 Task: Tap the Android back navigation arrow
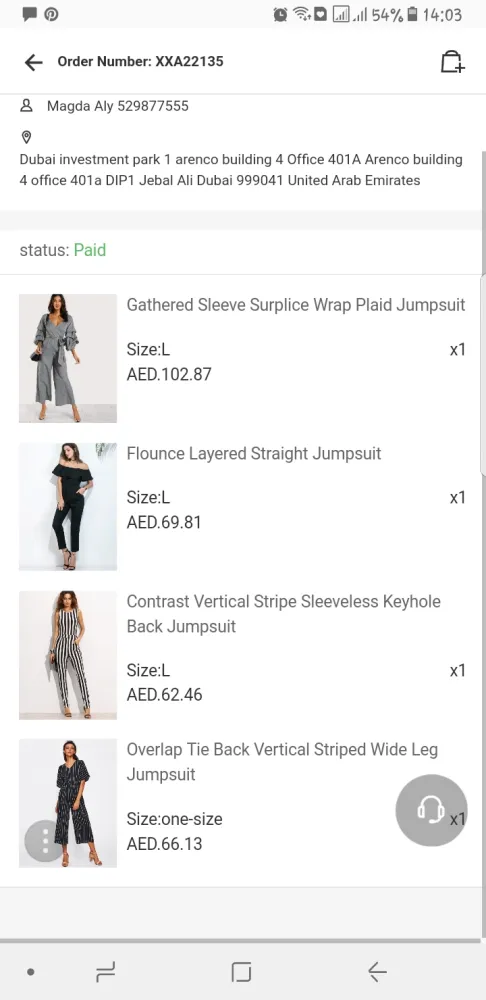tap(378, 972)
